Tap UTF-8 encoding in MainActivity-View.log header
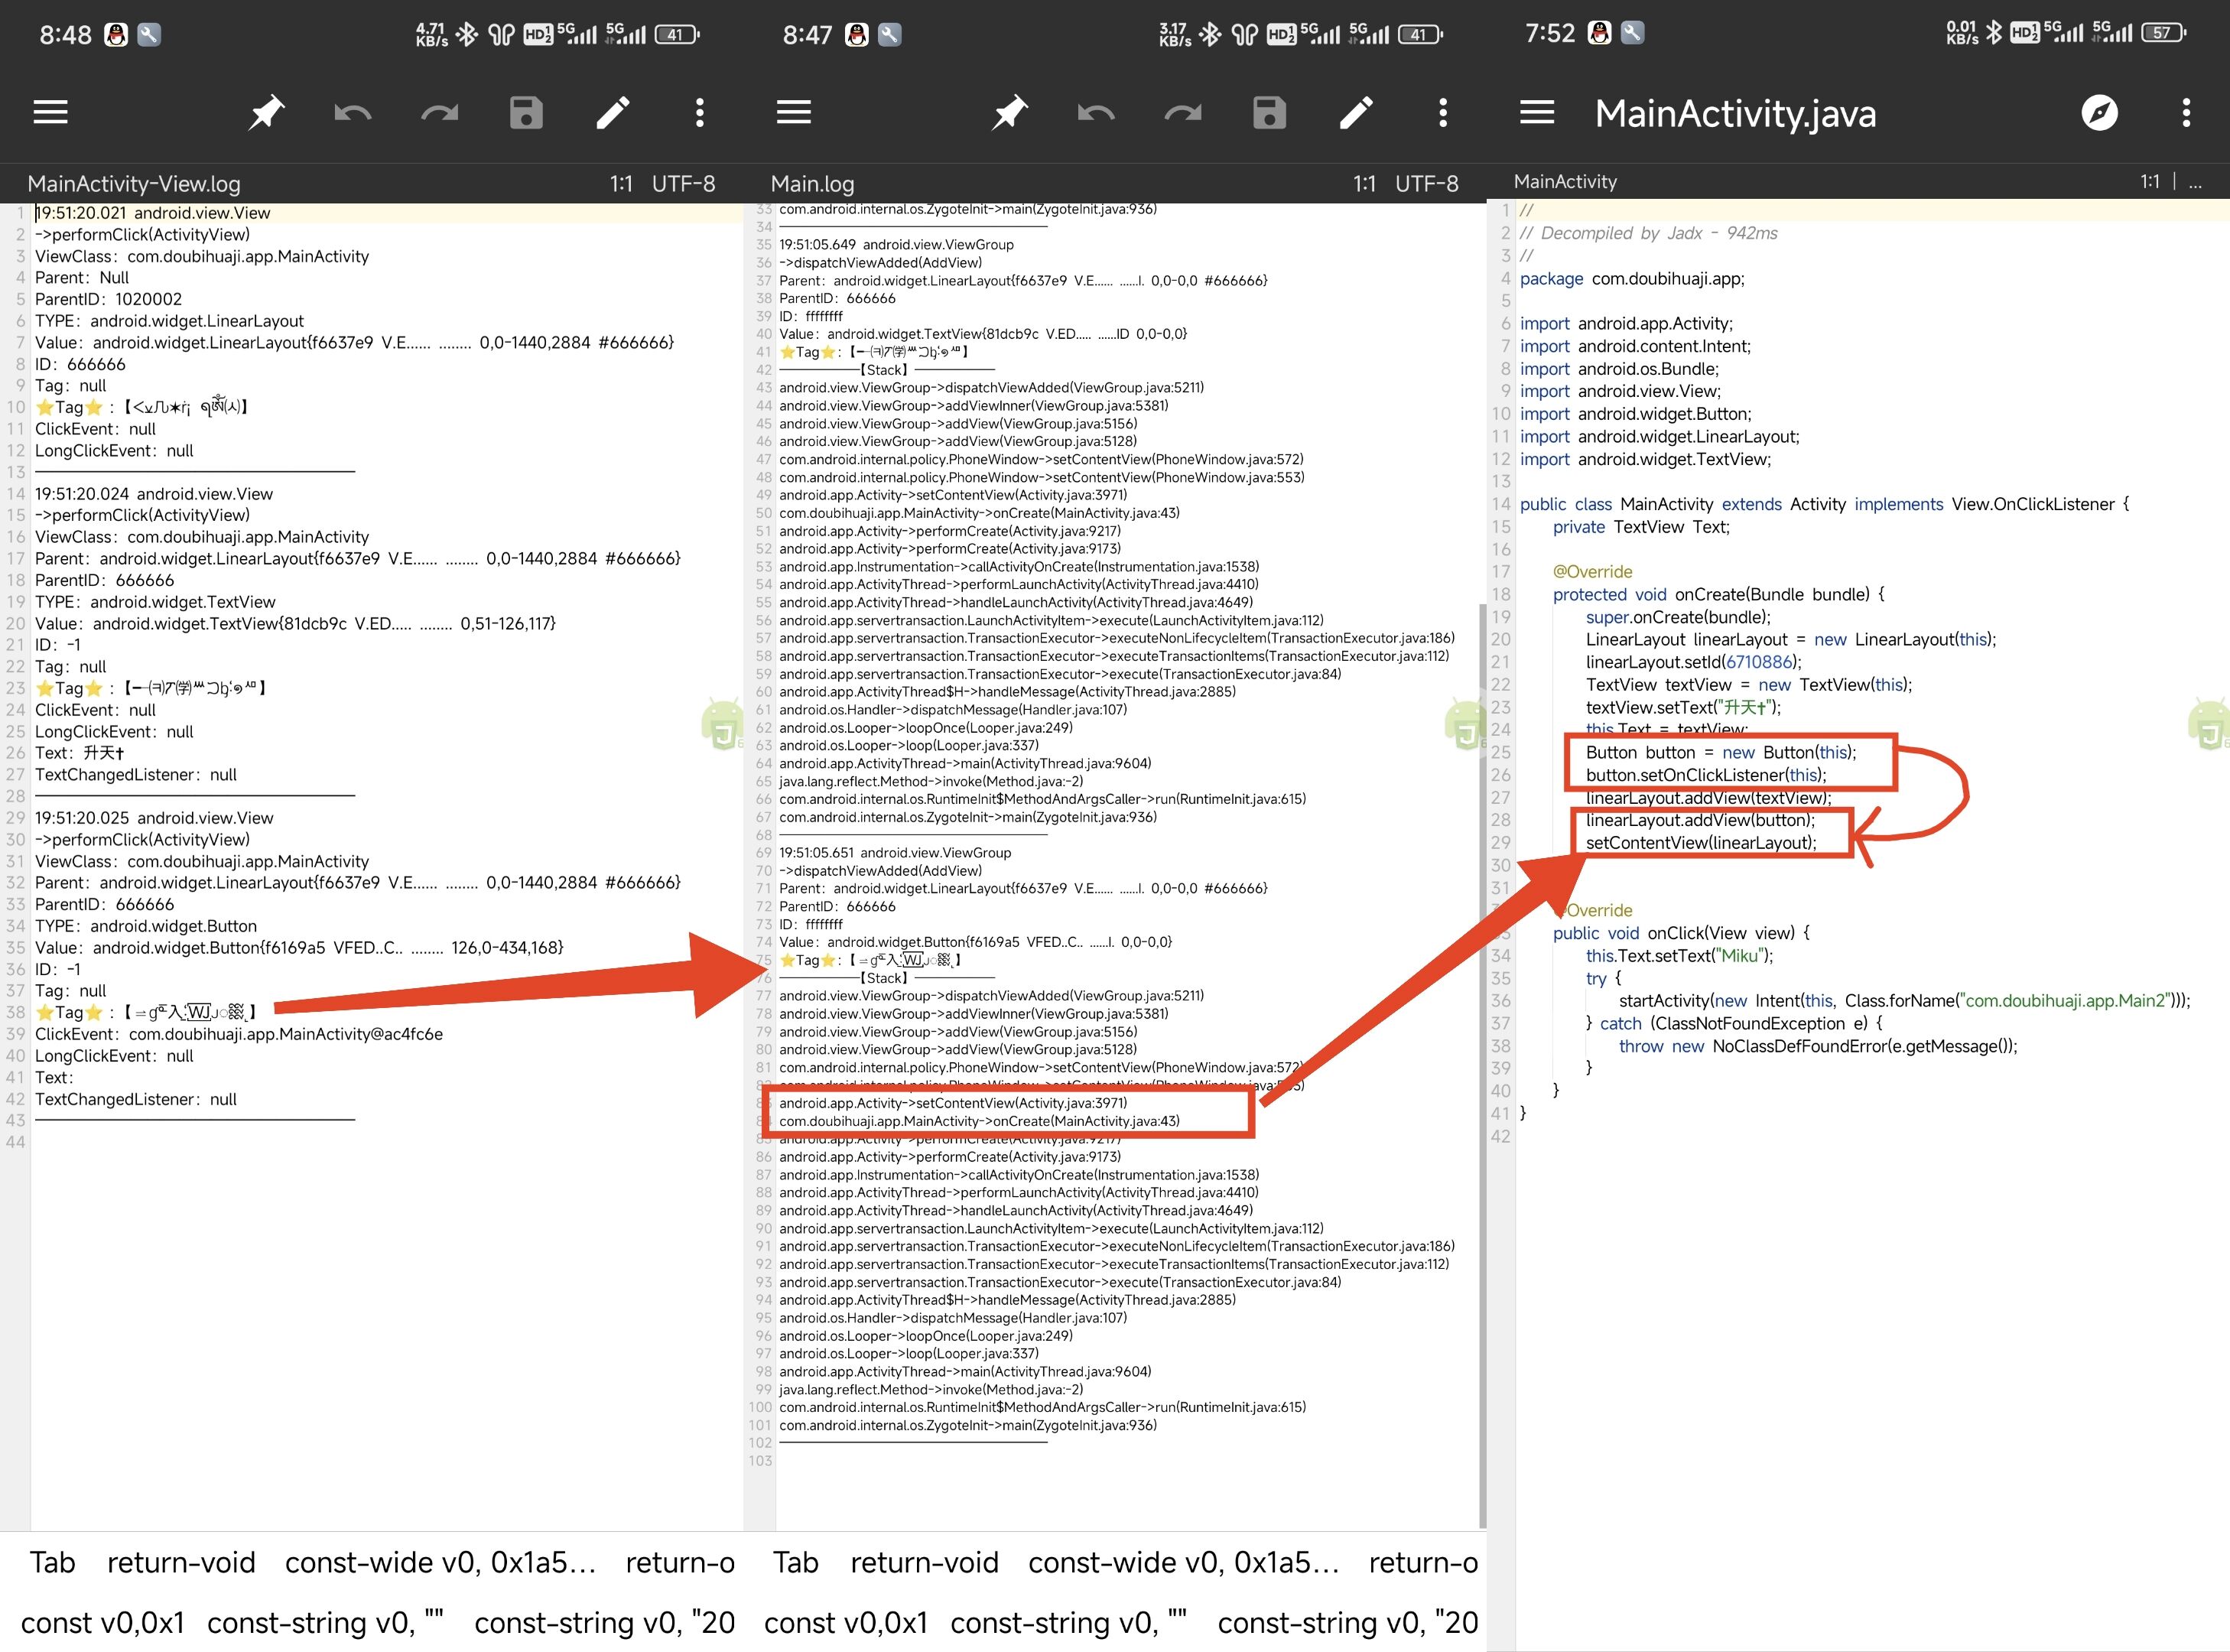The width and height of the screenshot is (2230, 1652). tap(683, 184)
